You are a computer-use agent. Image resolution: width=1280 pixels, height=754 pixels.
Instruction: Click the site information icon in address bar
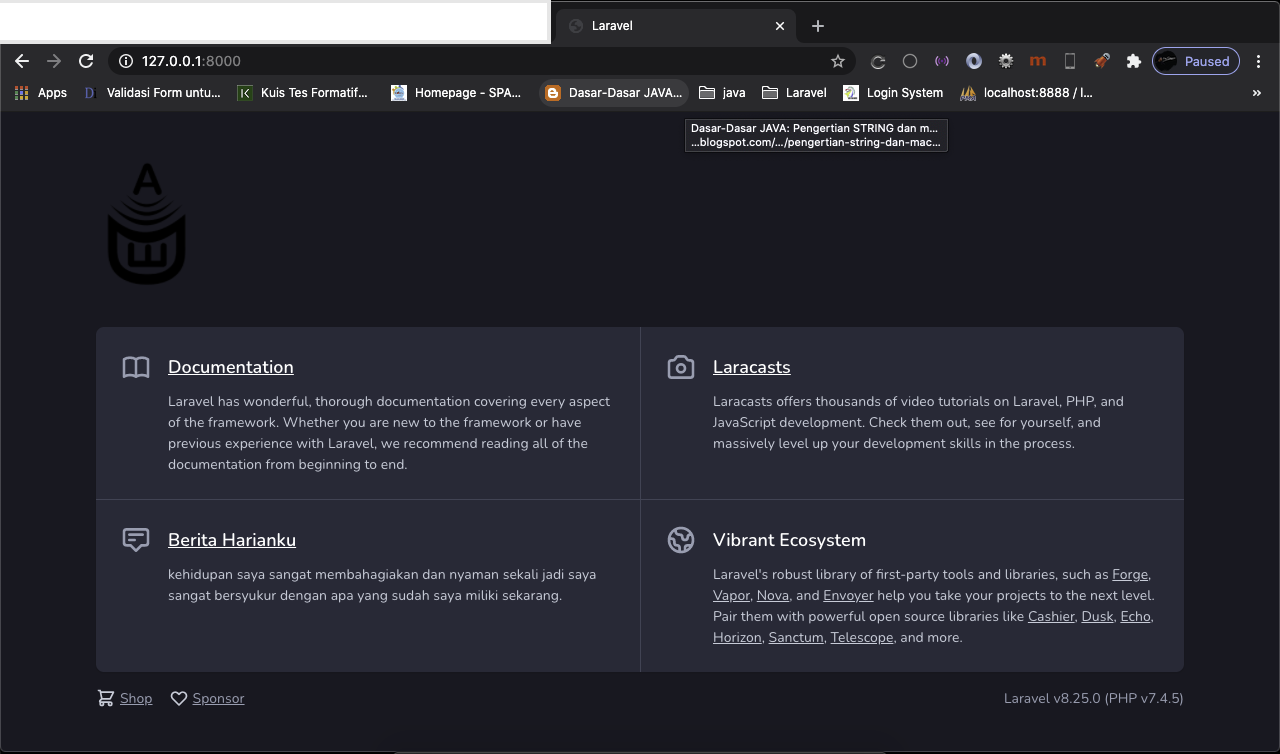[x=126, y=61]
